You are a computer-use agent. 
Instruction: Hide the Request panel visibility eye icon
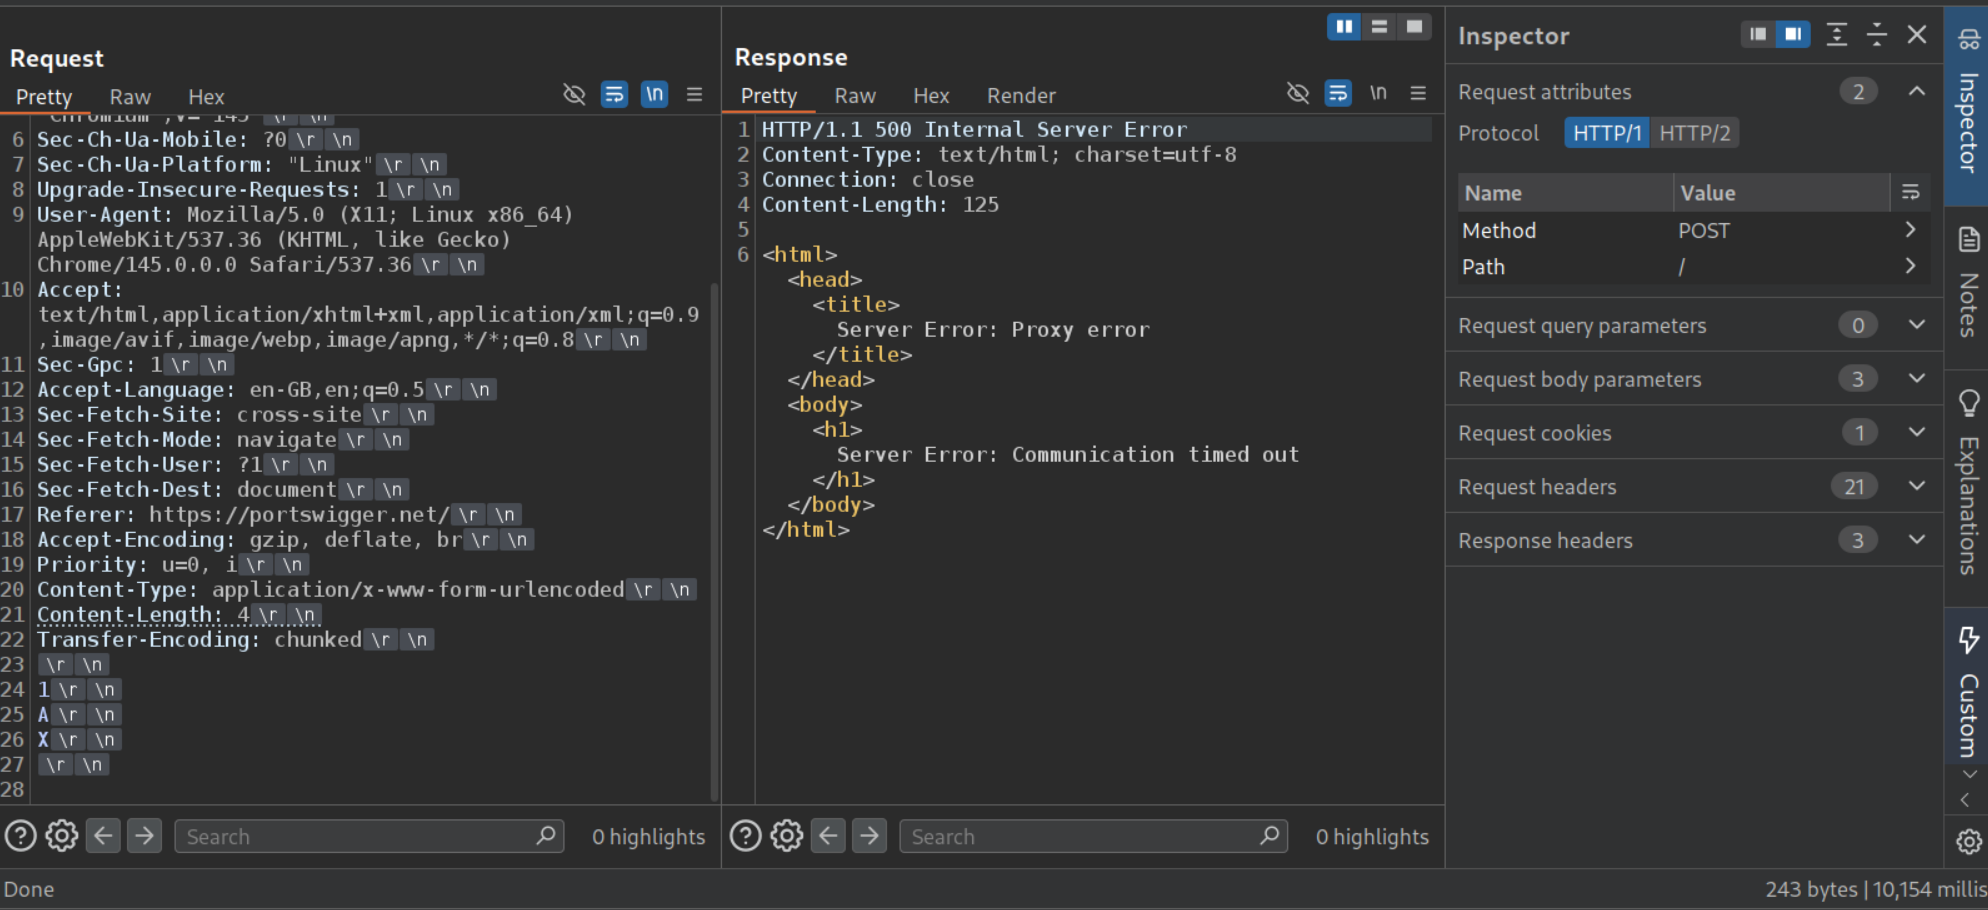point(574,94)
